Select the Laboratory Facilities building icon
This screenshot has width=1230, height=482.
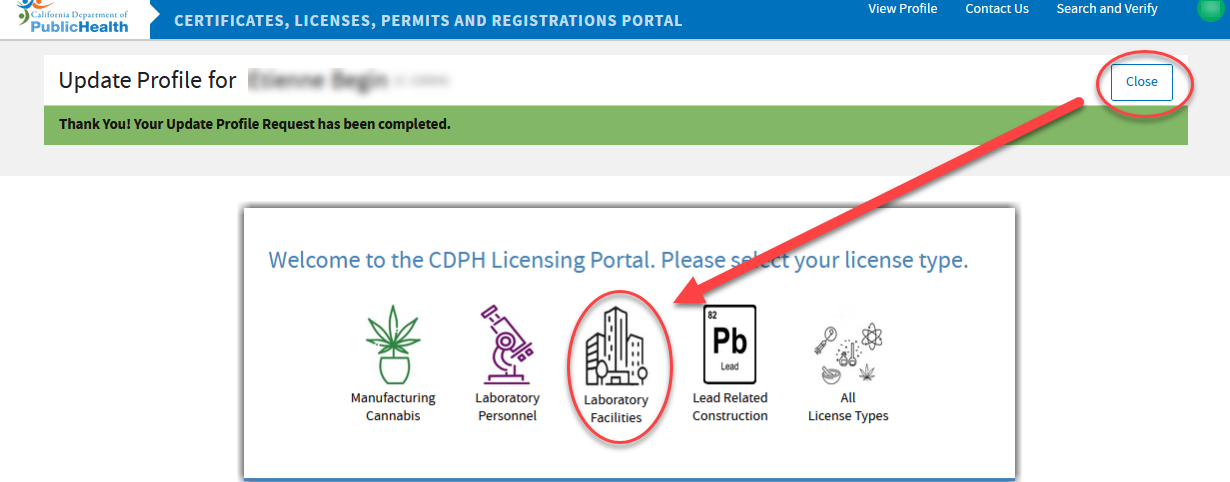pos(616,346)
